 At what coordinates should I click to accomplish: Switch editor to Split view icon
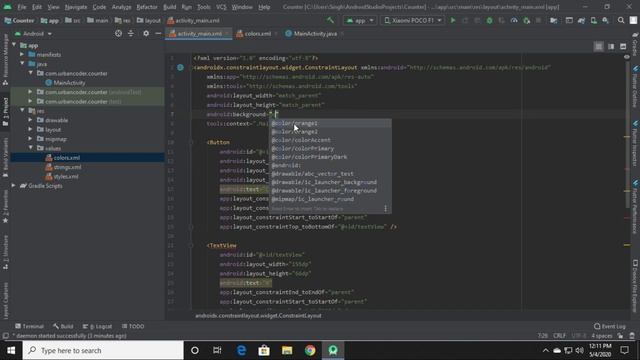pos(611,47)
